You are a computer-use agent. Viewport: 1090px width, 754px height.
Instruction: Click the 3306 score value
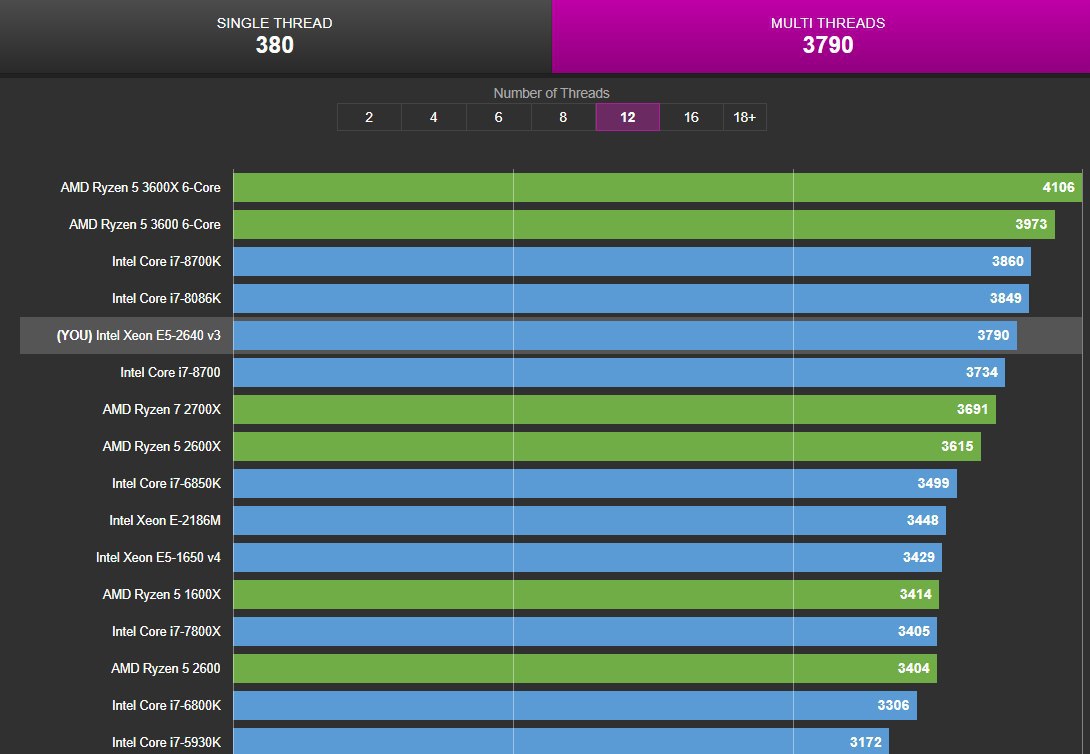tap(893, 705)
